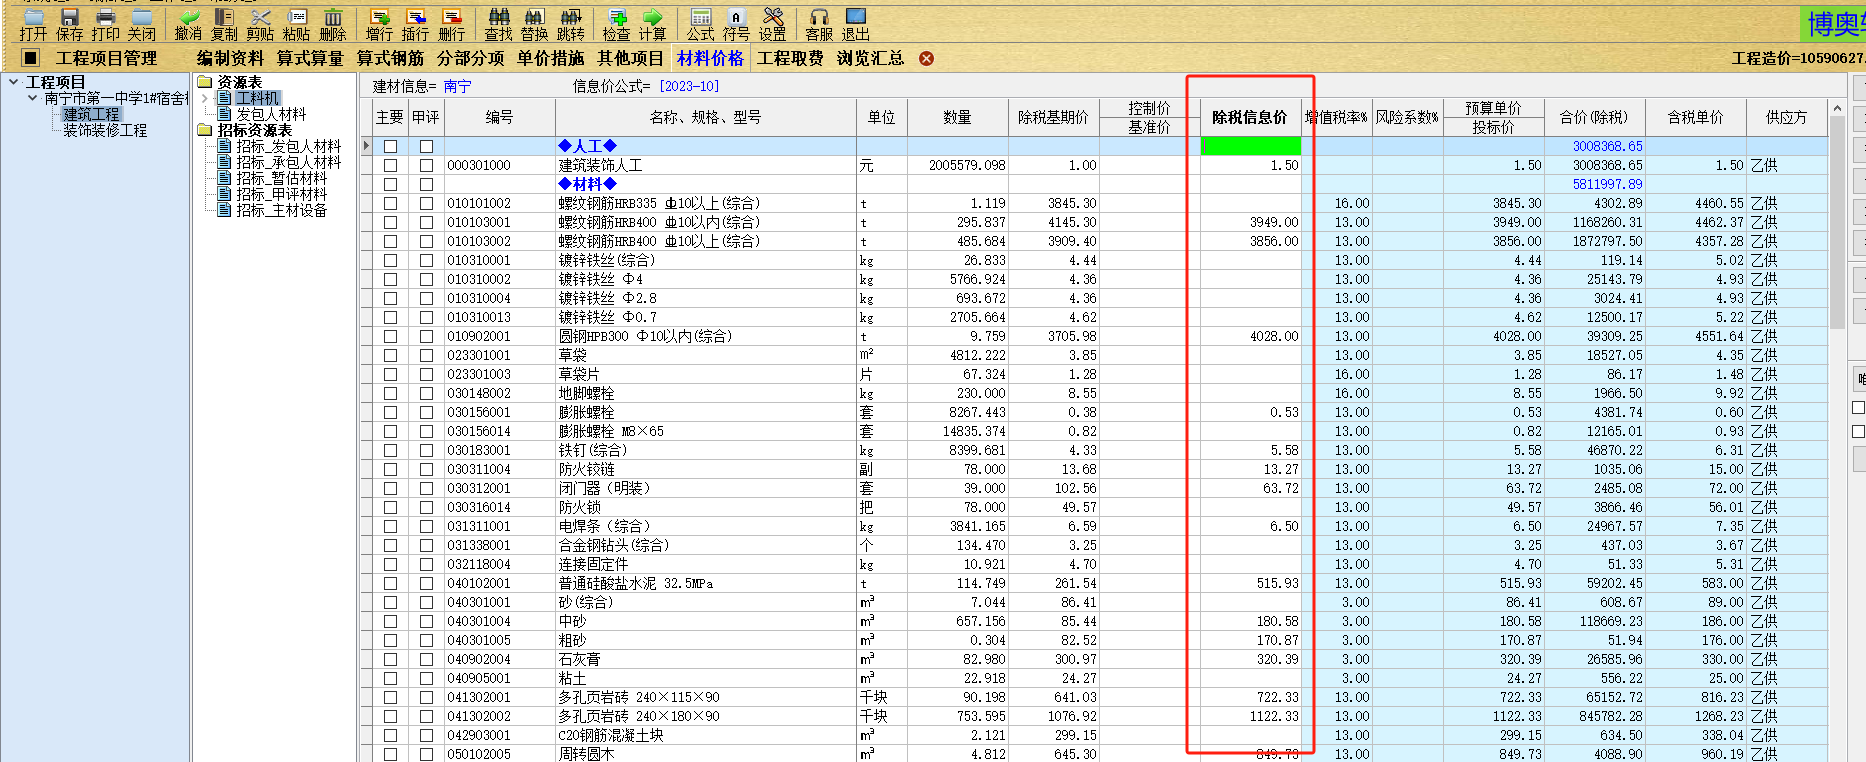This screenshot has height=762, width=1866.
Task: Click the 3949.00 除税信息价 cell
Action: pos(1250,222)
